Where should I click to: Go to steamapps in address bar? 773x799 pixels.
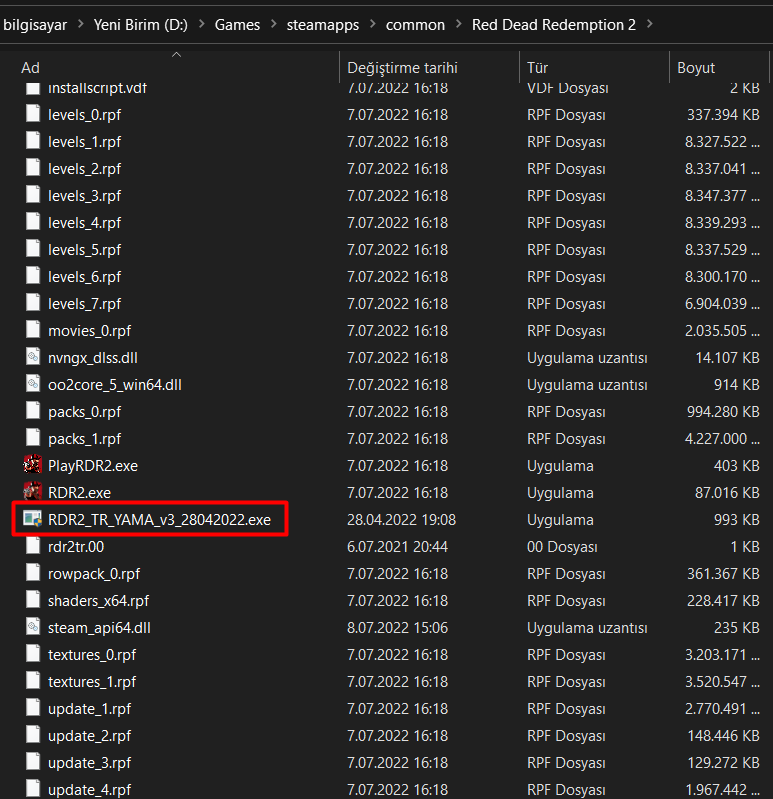coord(323,24)
